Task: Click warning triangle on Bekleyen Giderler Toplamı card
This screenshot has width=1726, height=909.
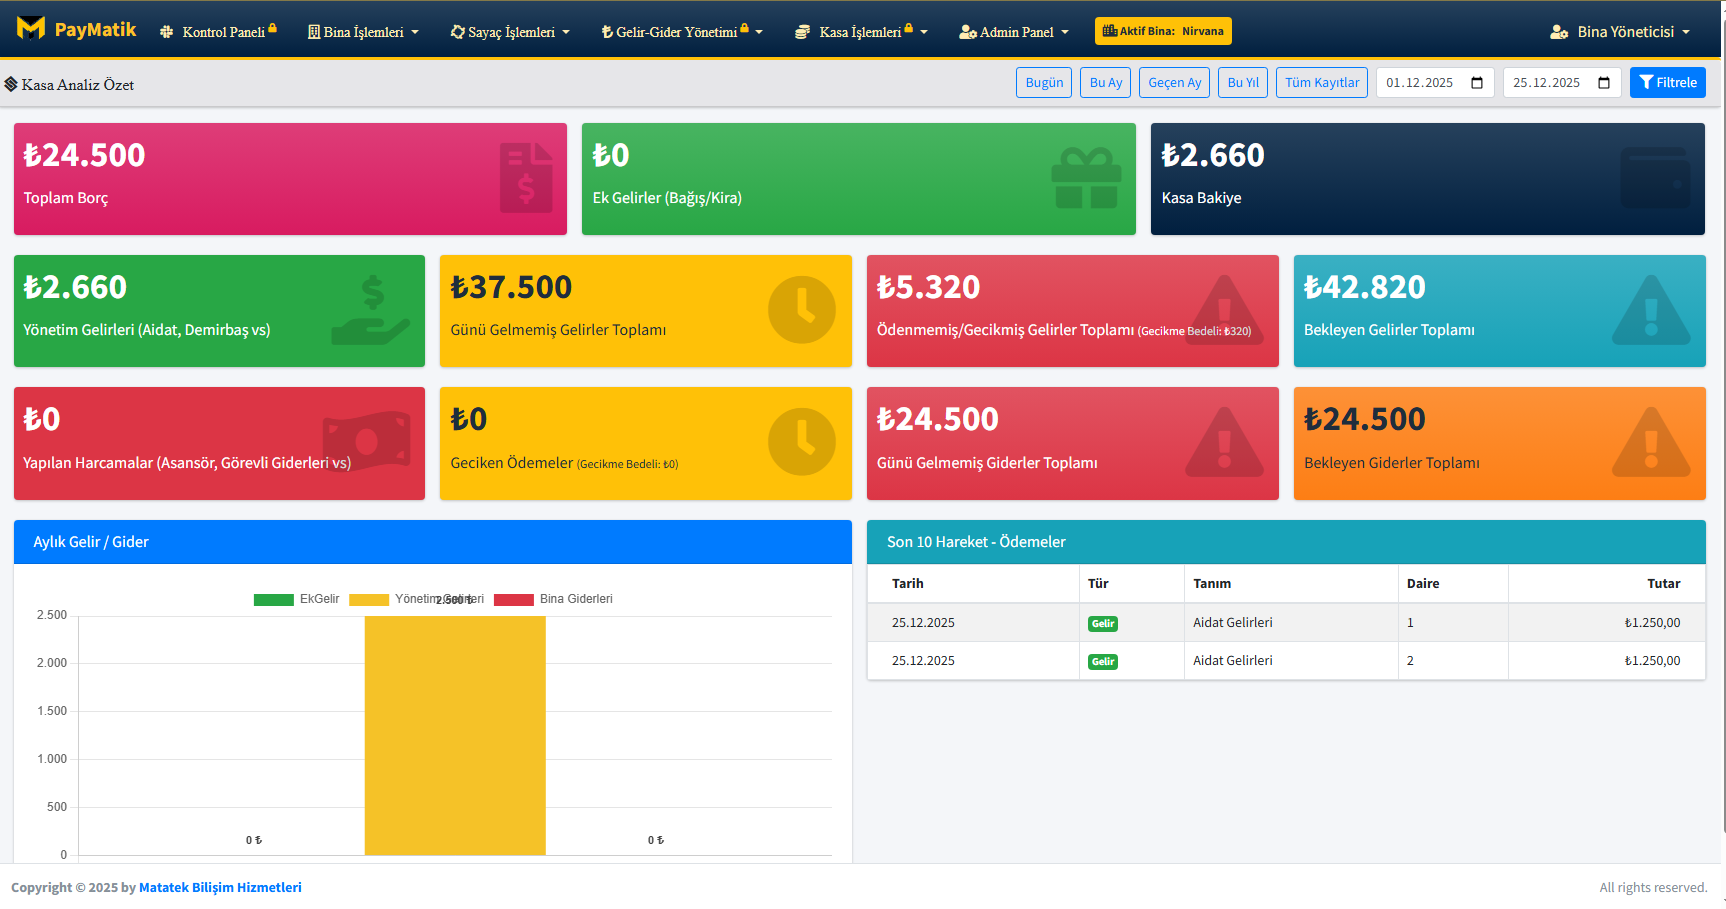Action: (1651, 442)
